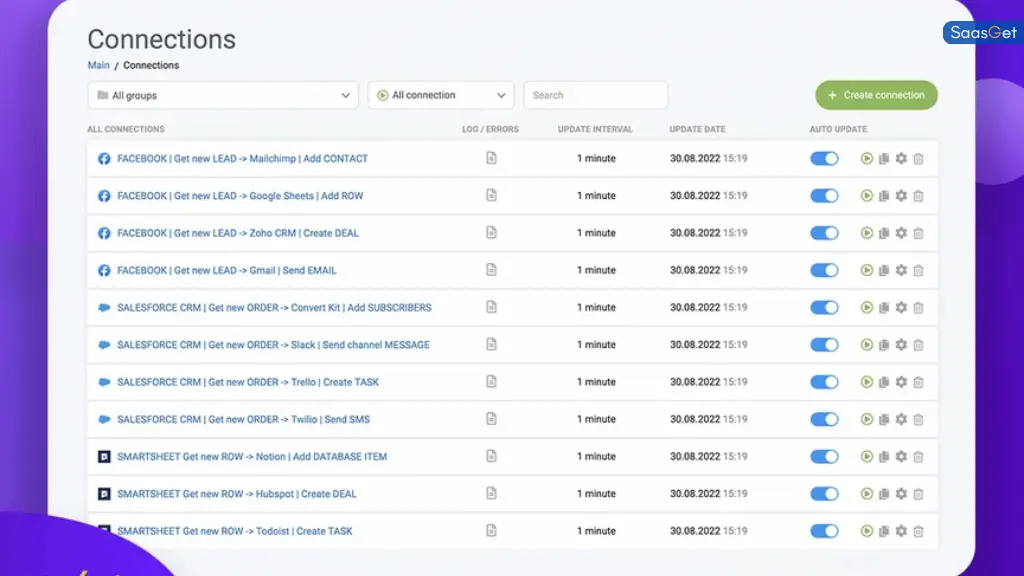The height and width of the screenshot is (576, 1024).
Task: Click inside the Search field
Action: coord(595,94)
